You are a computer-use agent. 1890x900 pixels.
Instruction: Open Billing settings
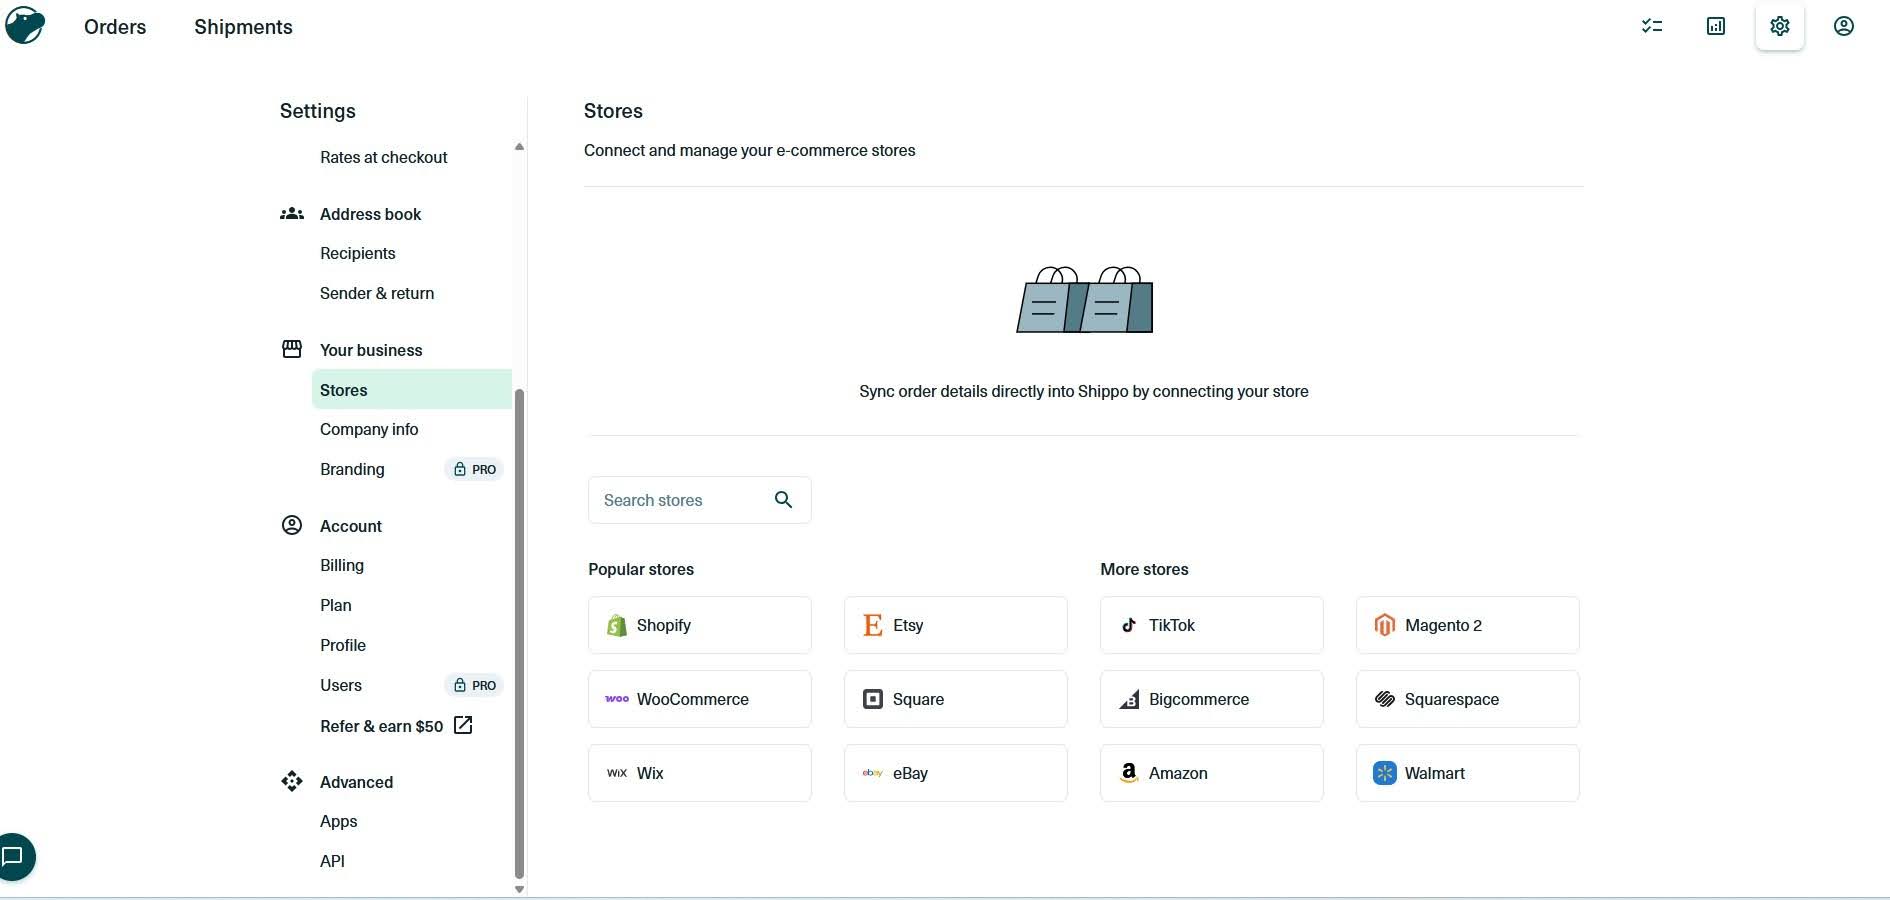(342, 565)
